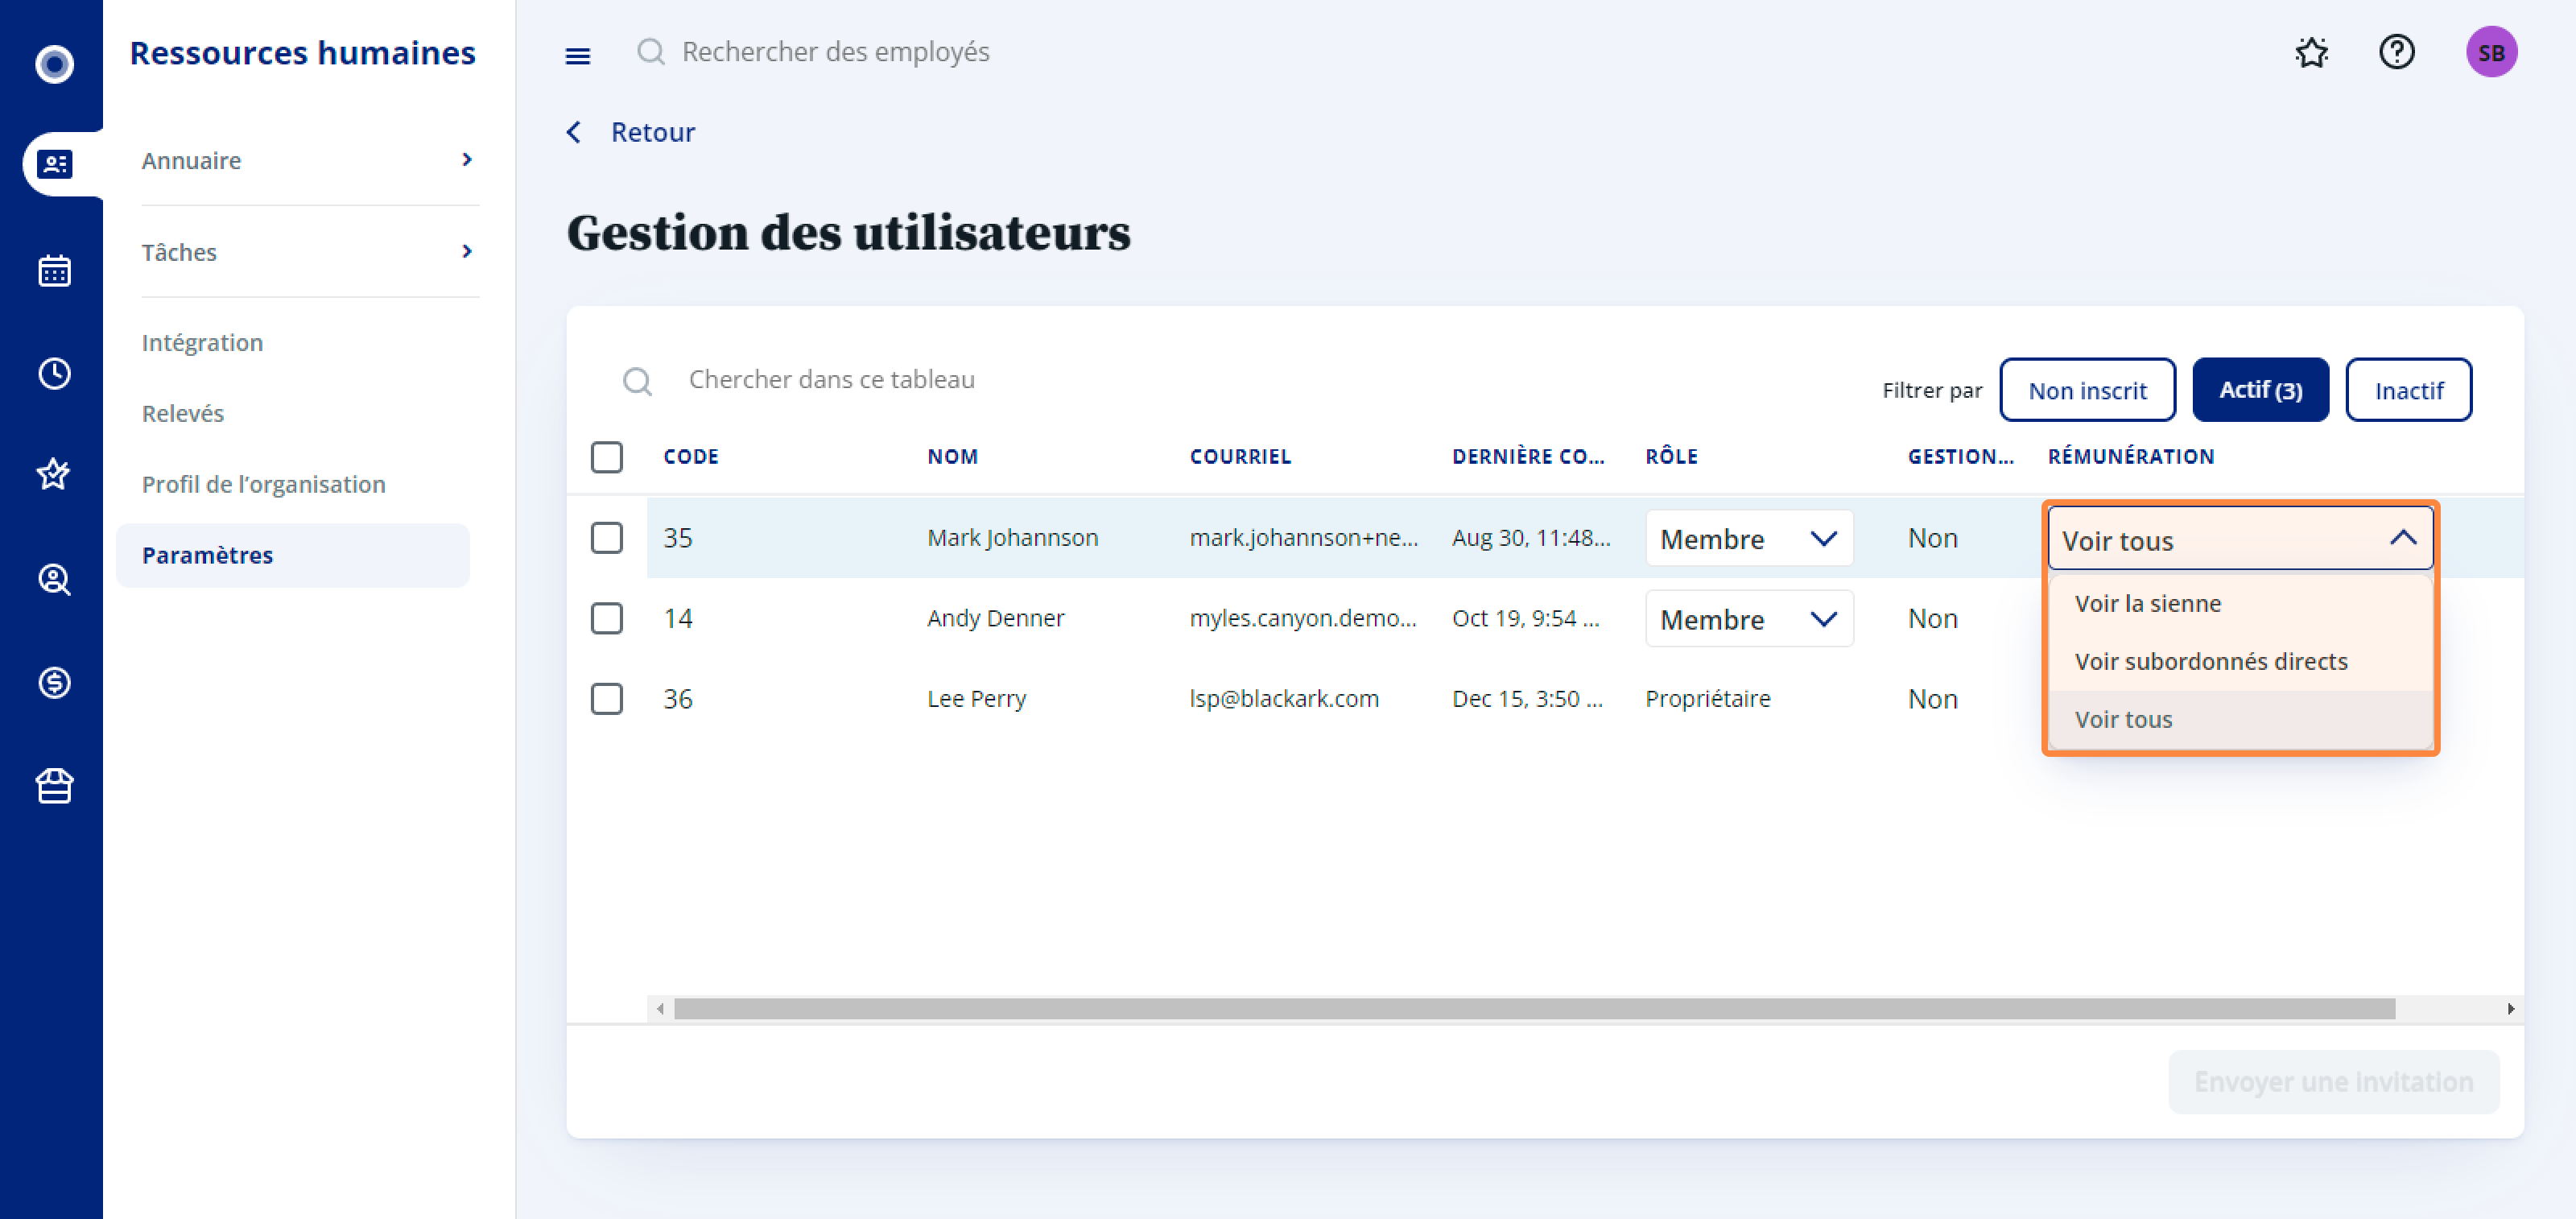Image resolution: width=2576 pixels, height=1219 pixels.
Task: Open the sparkle star icon in header
Action: point(2311,52)
